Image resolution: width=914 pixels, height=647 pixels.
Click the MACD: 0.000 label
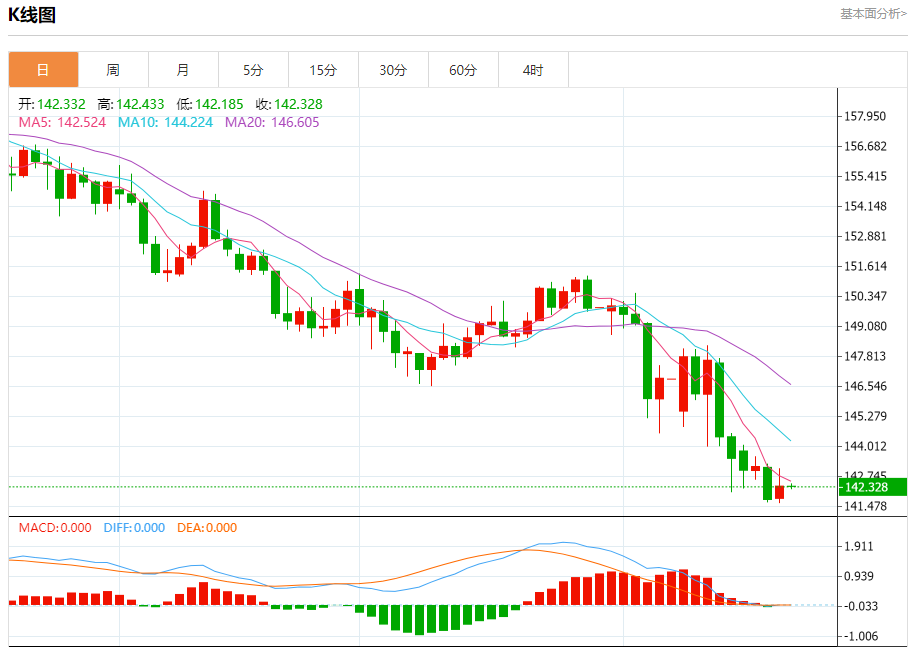click(x=55, y=528)
